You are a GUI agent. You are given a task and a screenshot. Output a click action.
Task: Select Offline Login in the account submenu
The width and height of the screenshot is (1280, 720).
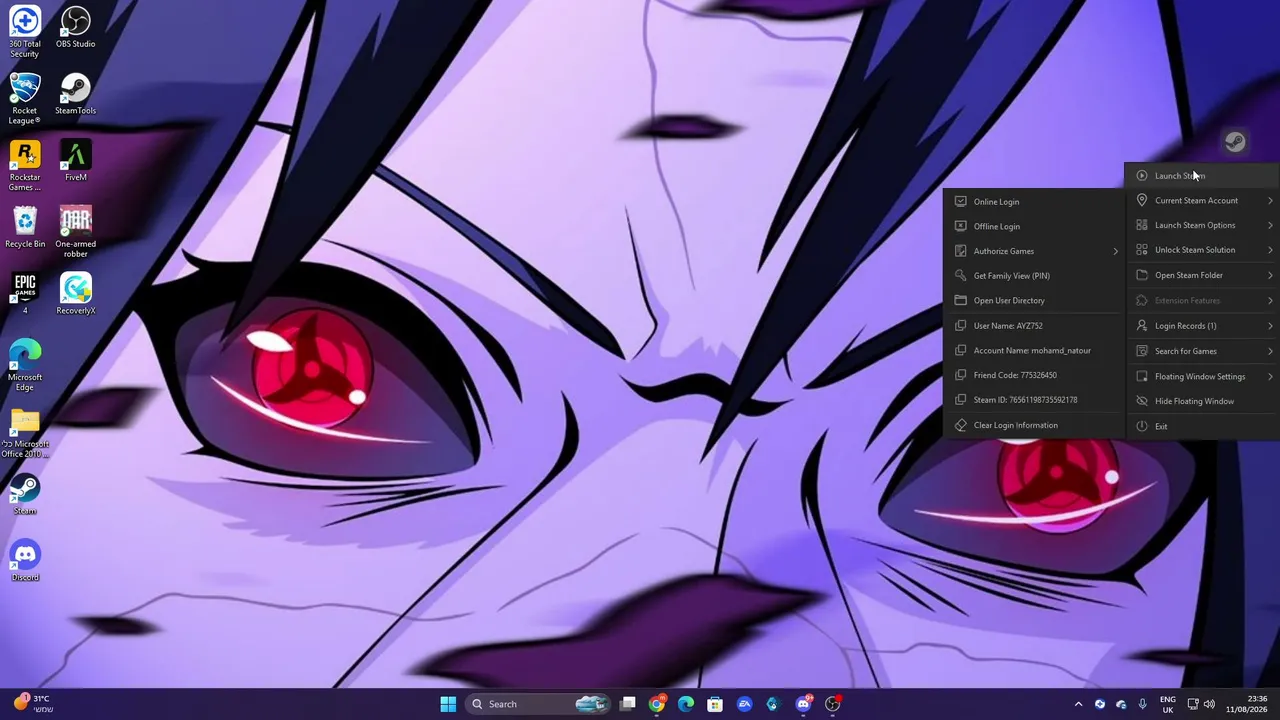[1033, 226]
